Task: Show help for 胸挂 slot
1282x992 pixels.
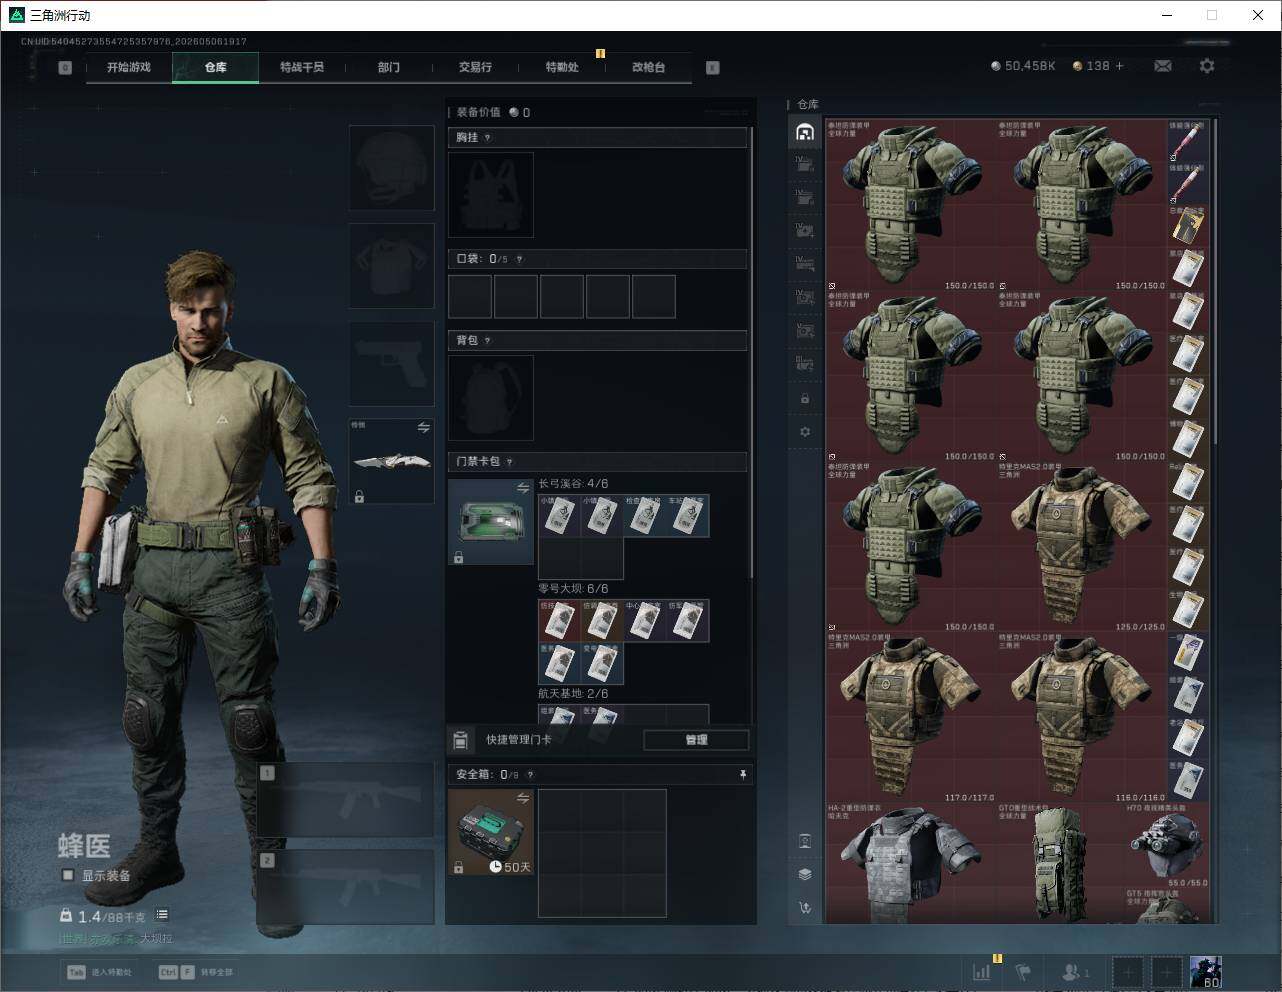Action: [x=488, y=138]
